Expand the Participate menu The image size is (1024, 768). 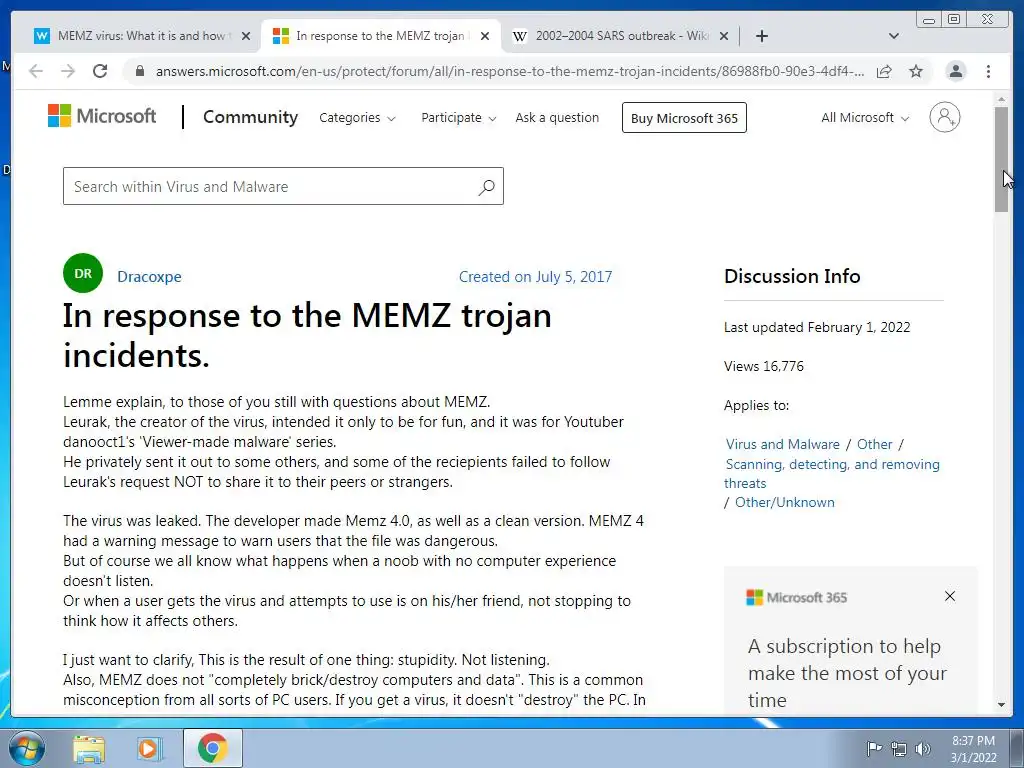point(458,118)
